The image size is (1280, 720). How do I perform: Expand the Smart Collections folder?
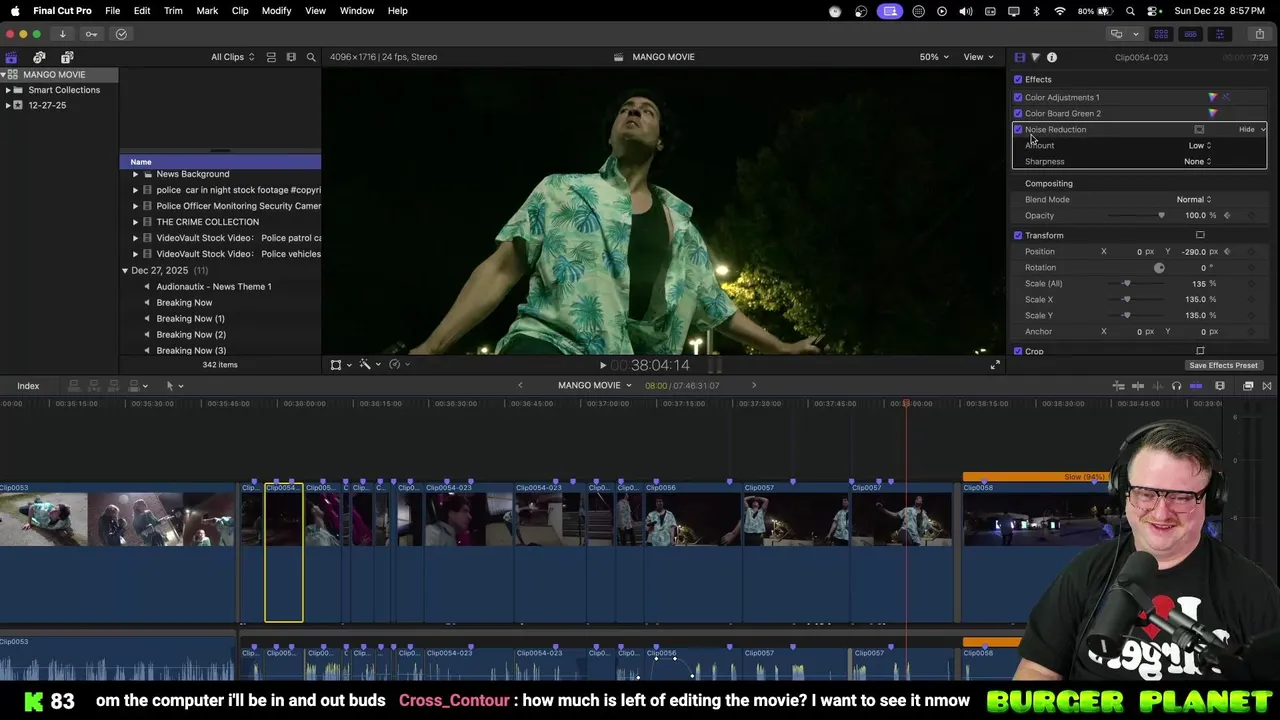coord(8,90)
